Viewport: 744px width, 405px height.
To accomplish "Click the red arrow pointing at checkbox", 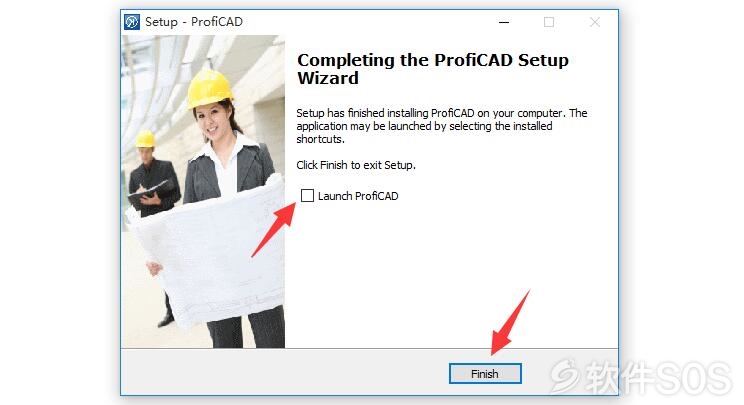I will click(274, 230).
